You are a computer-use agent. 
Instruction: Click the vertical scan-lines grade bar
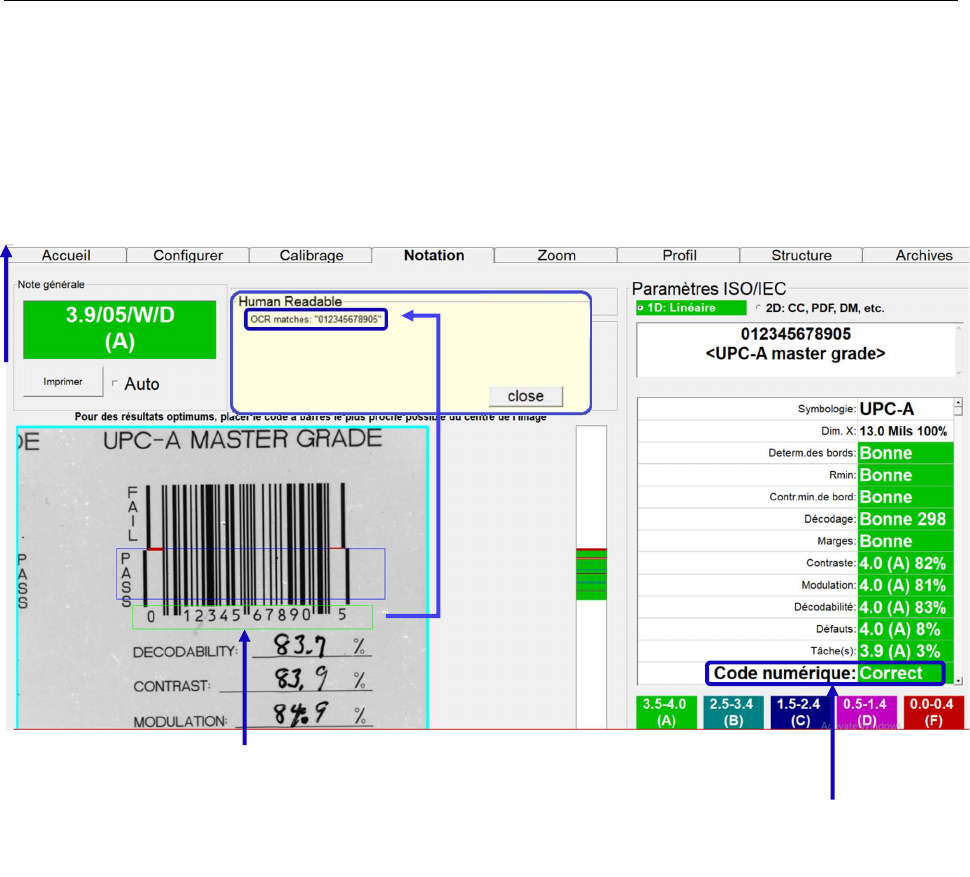click(x=591, y=576)
